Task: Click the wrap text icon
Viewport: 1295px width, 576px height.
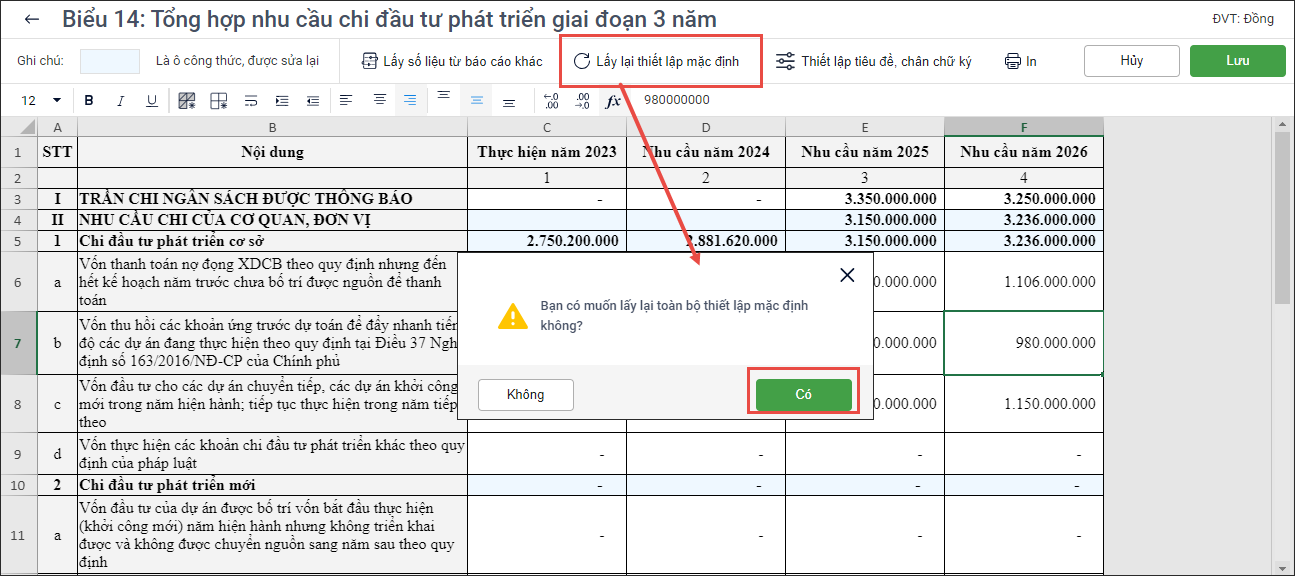Action: [251, 101]
